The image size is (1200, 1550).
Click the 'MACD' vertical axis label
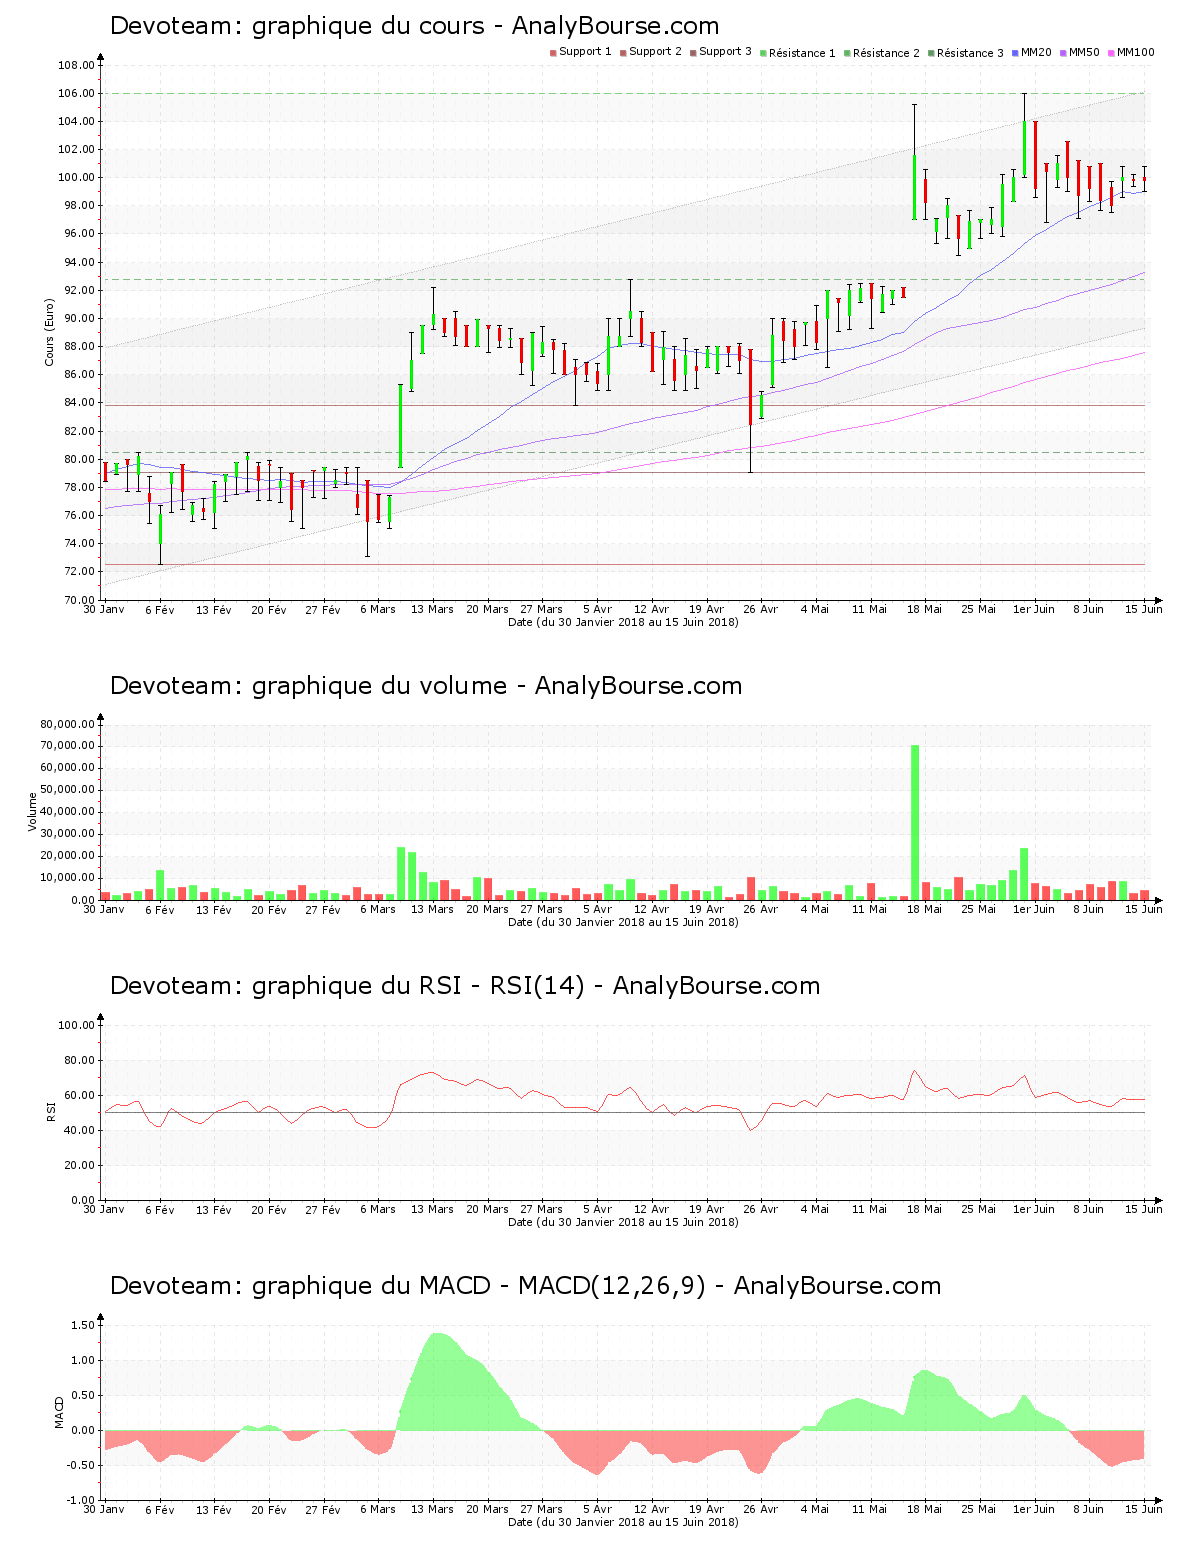(x=59, y=1412)
